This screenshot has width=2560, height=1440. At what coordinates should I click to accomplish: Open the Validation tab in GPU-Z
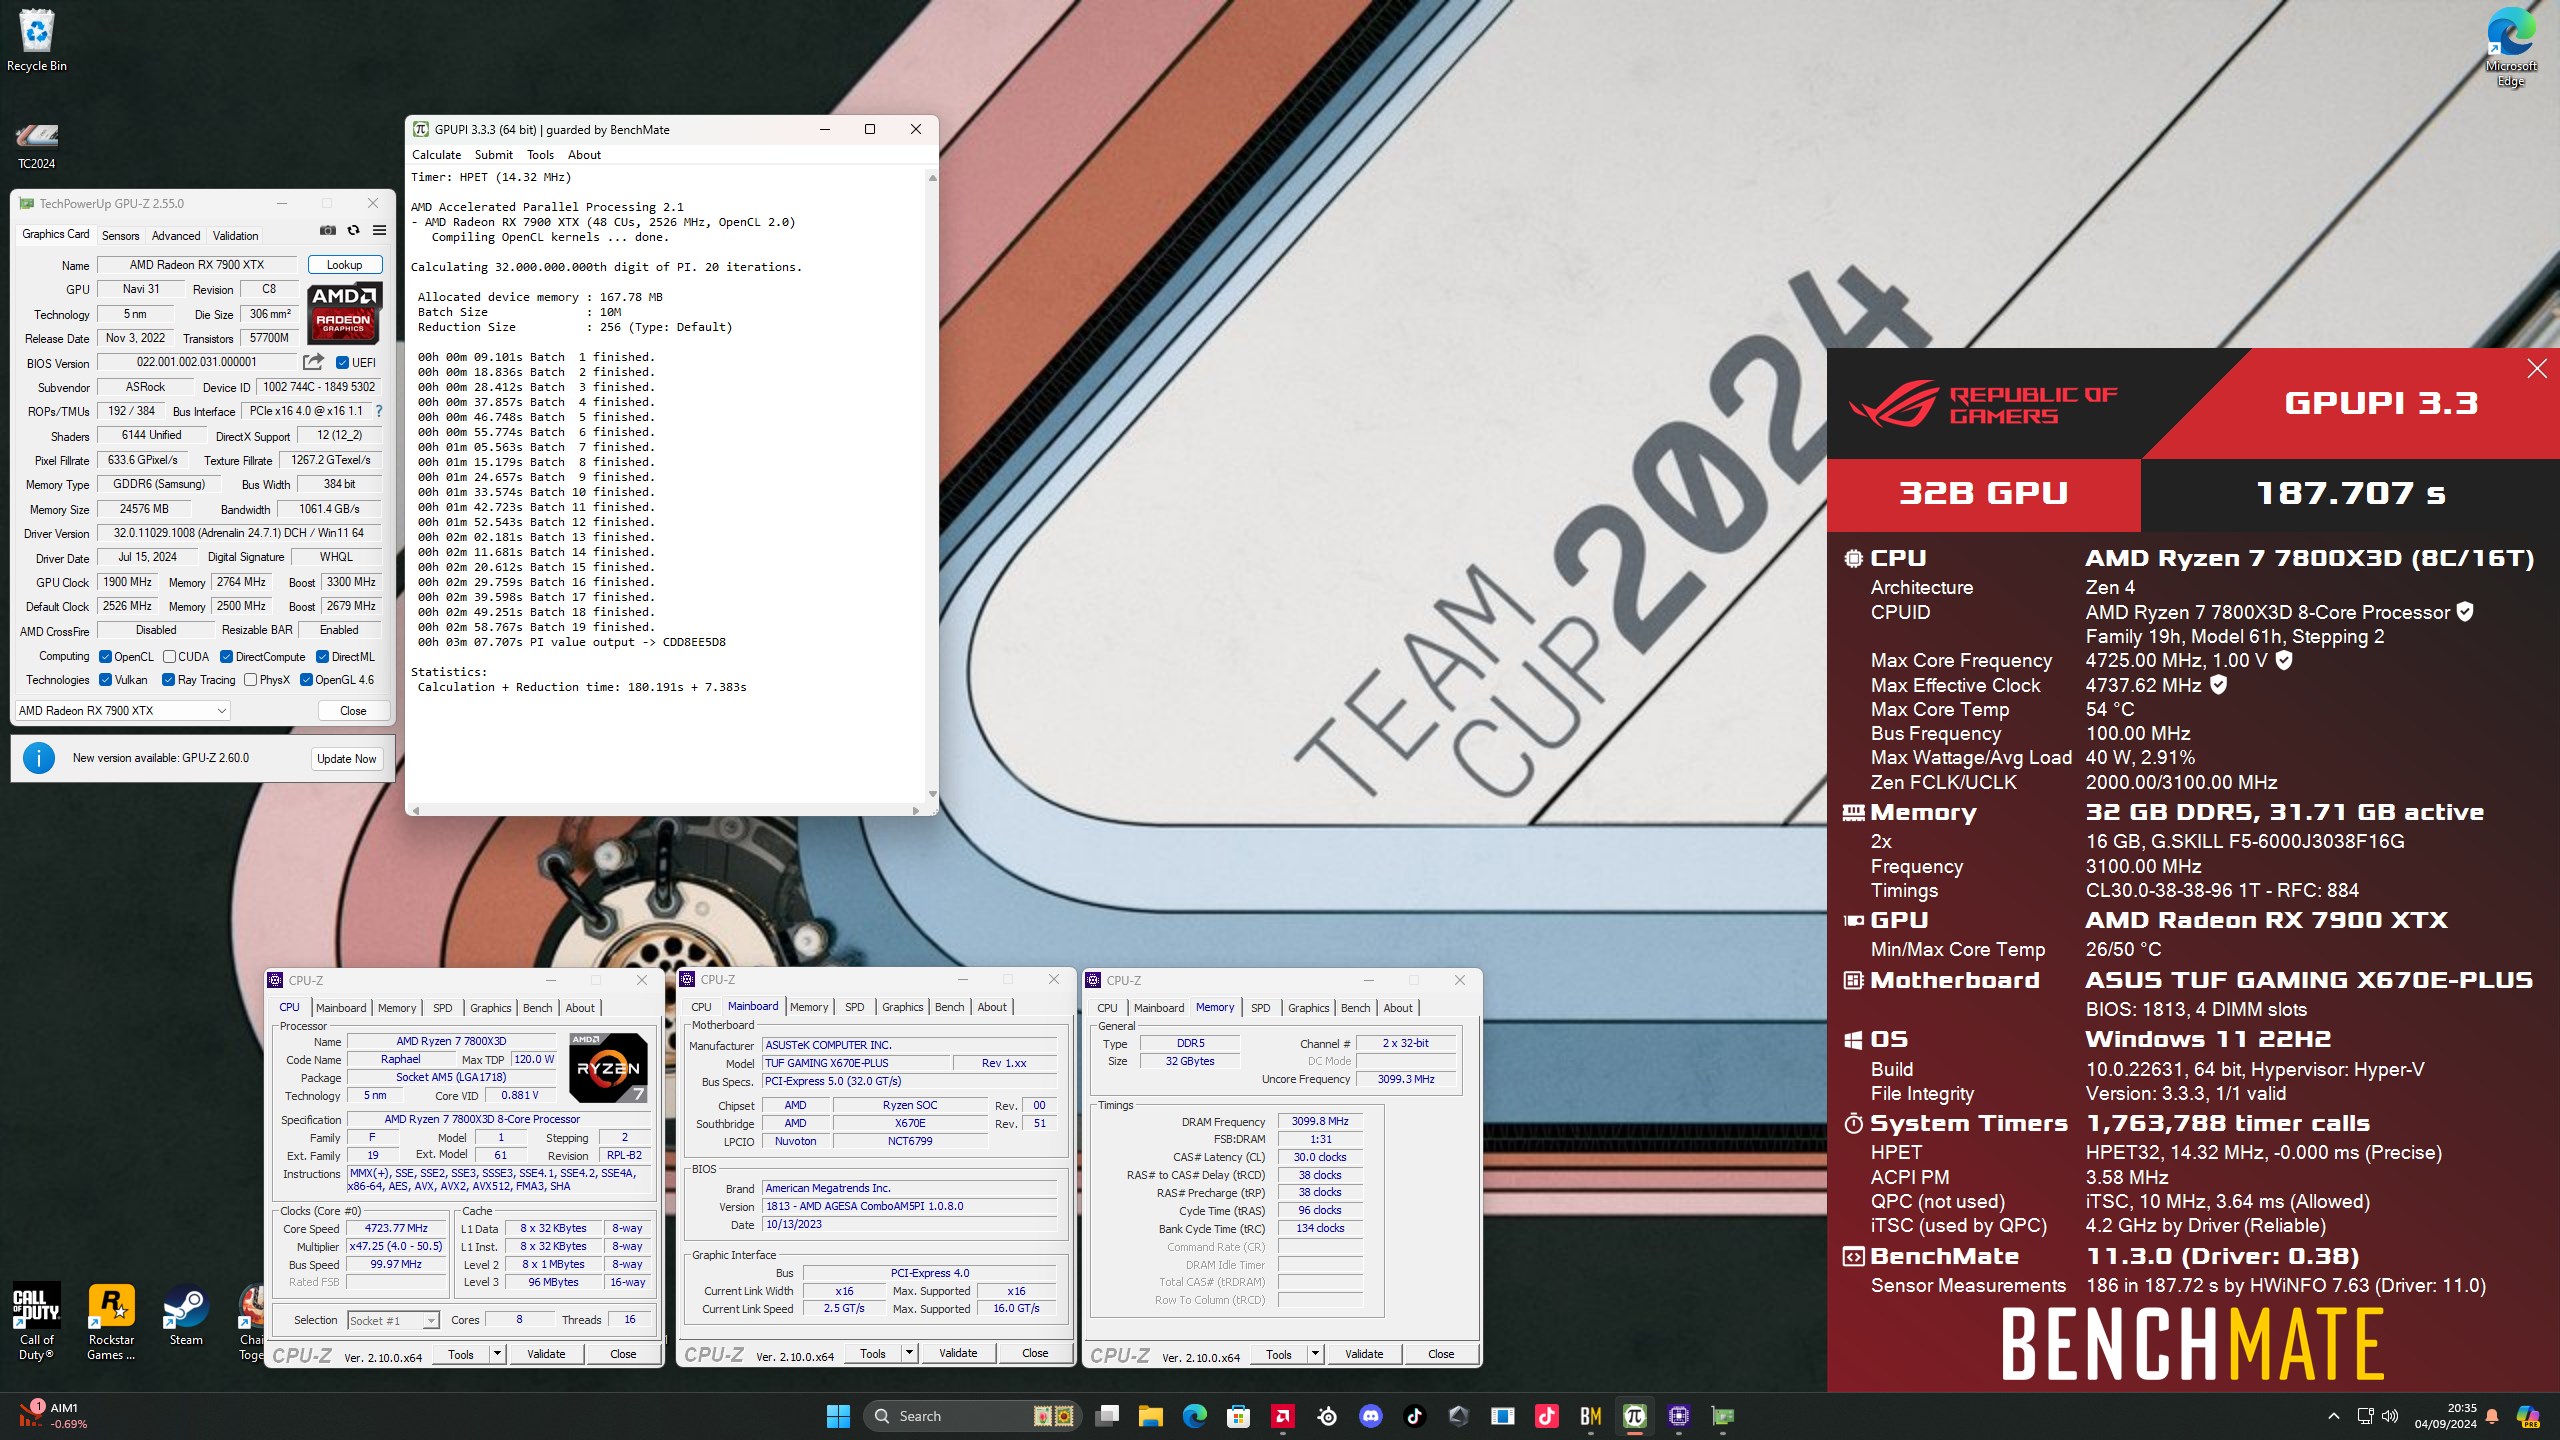click(x=235, y=236)
